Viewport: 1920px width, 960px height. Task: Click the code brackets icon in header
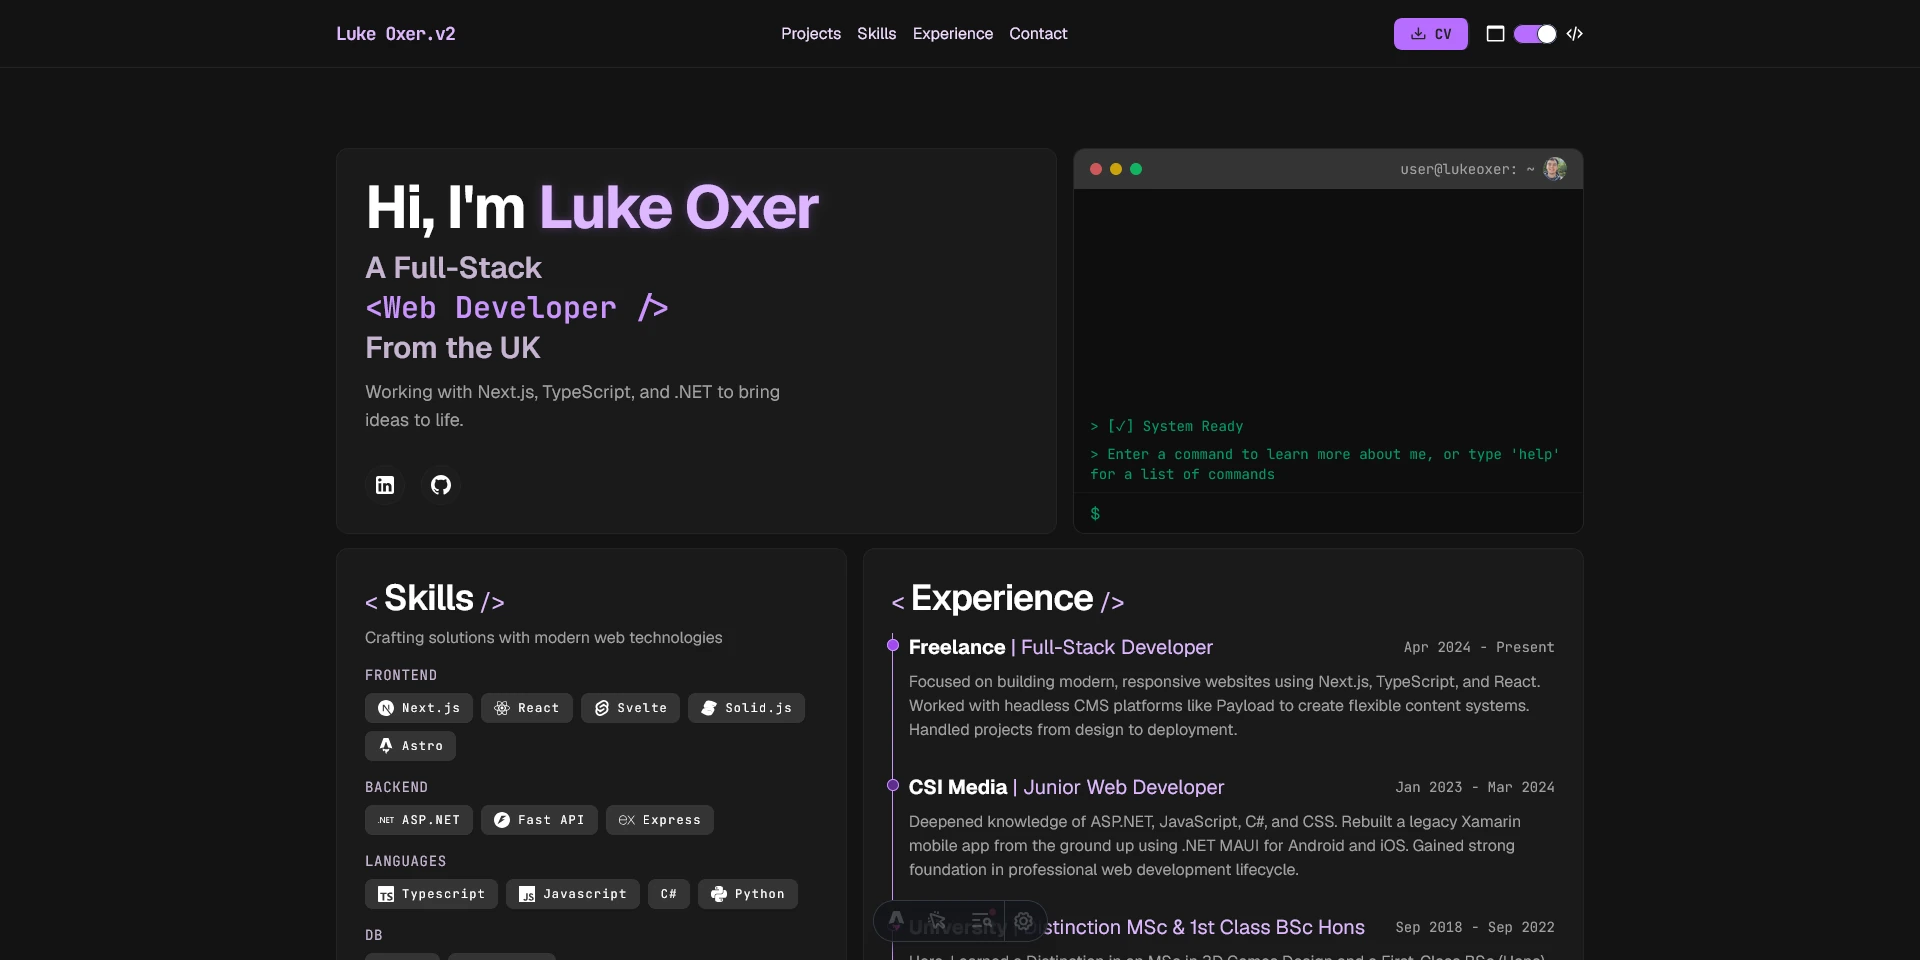coord(1575,34)
